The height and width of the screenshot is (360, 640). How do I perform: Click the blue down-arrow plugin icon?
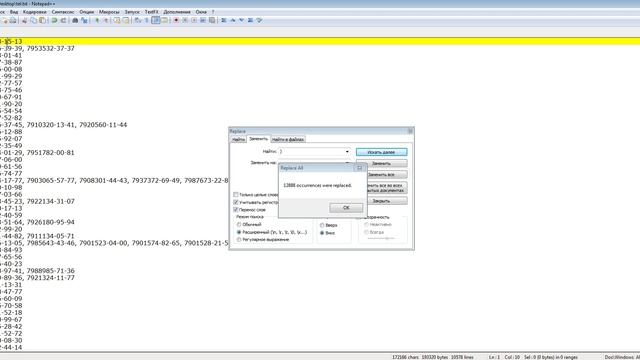coord(242,20)
